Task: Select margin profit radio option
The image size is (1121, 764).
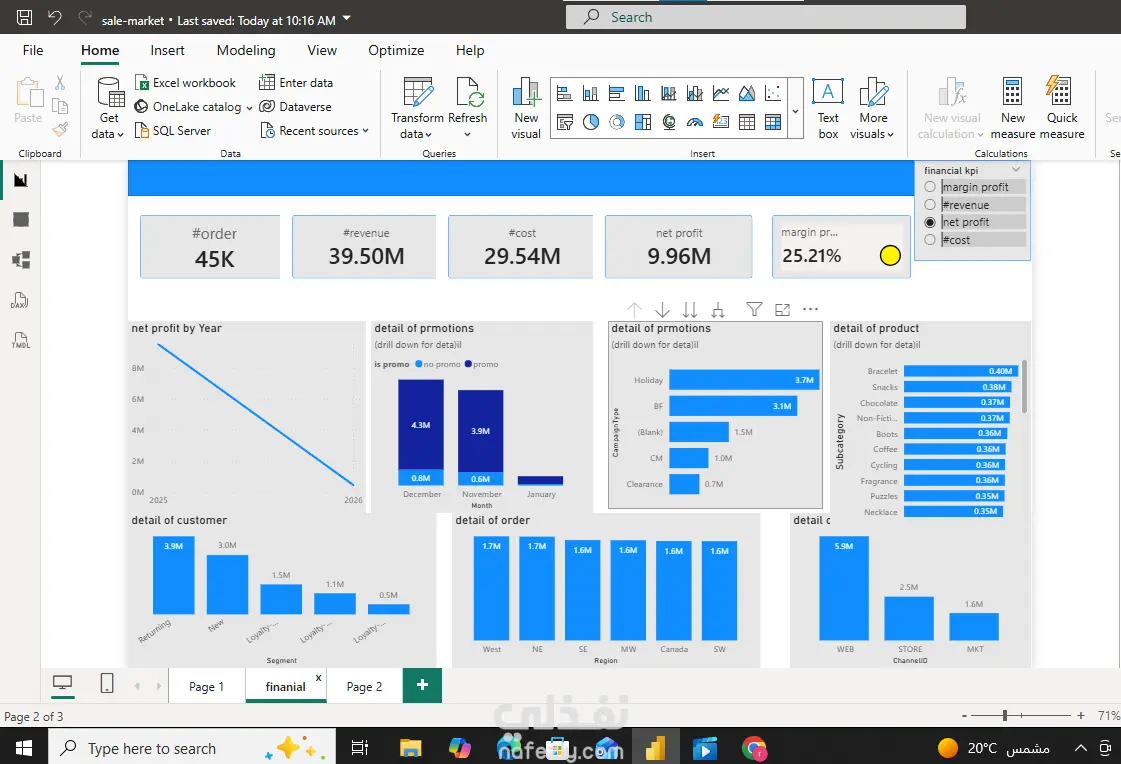Action: [930, 187]
